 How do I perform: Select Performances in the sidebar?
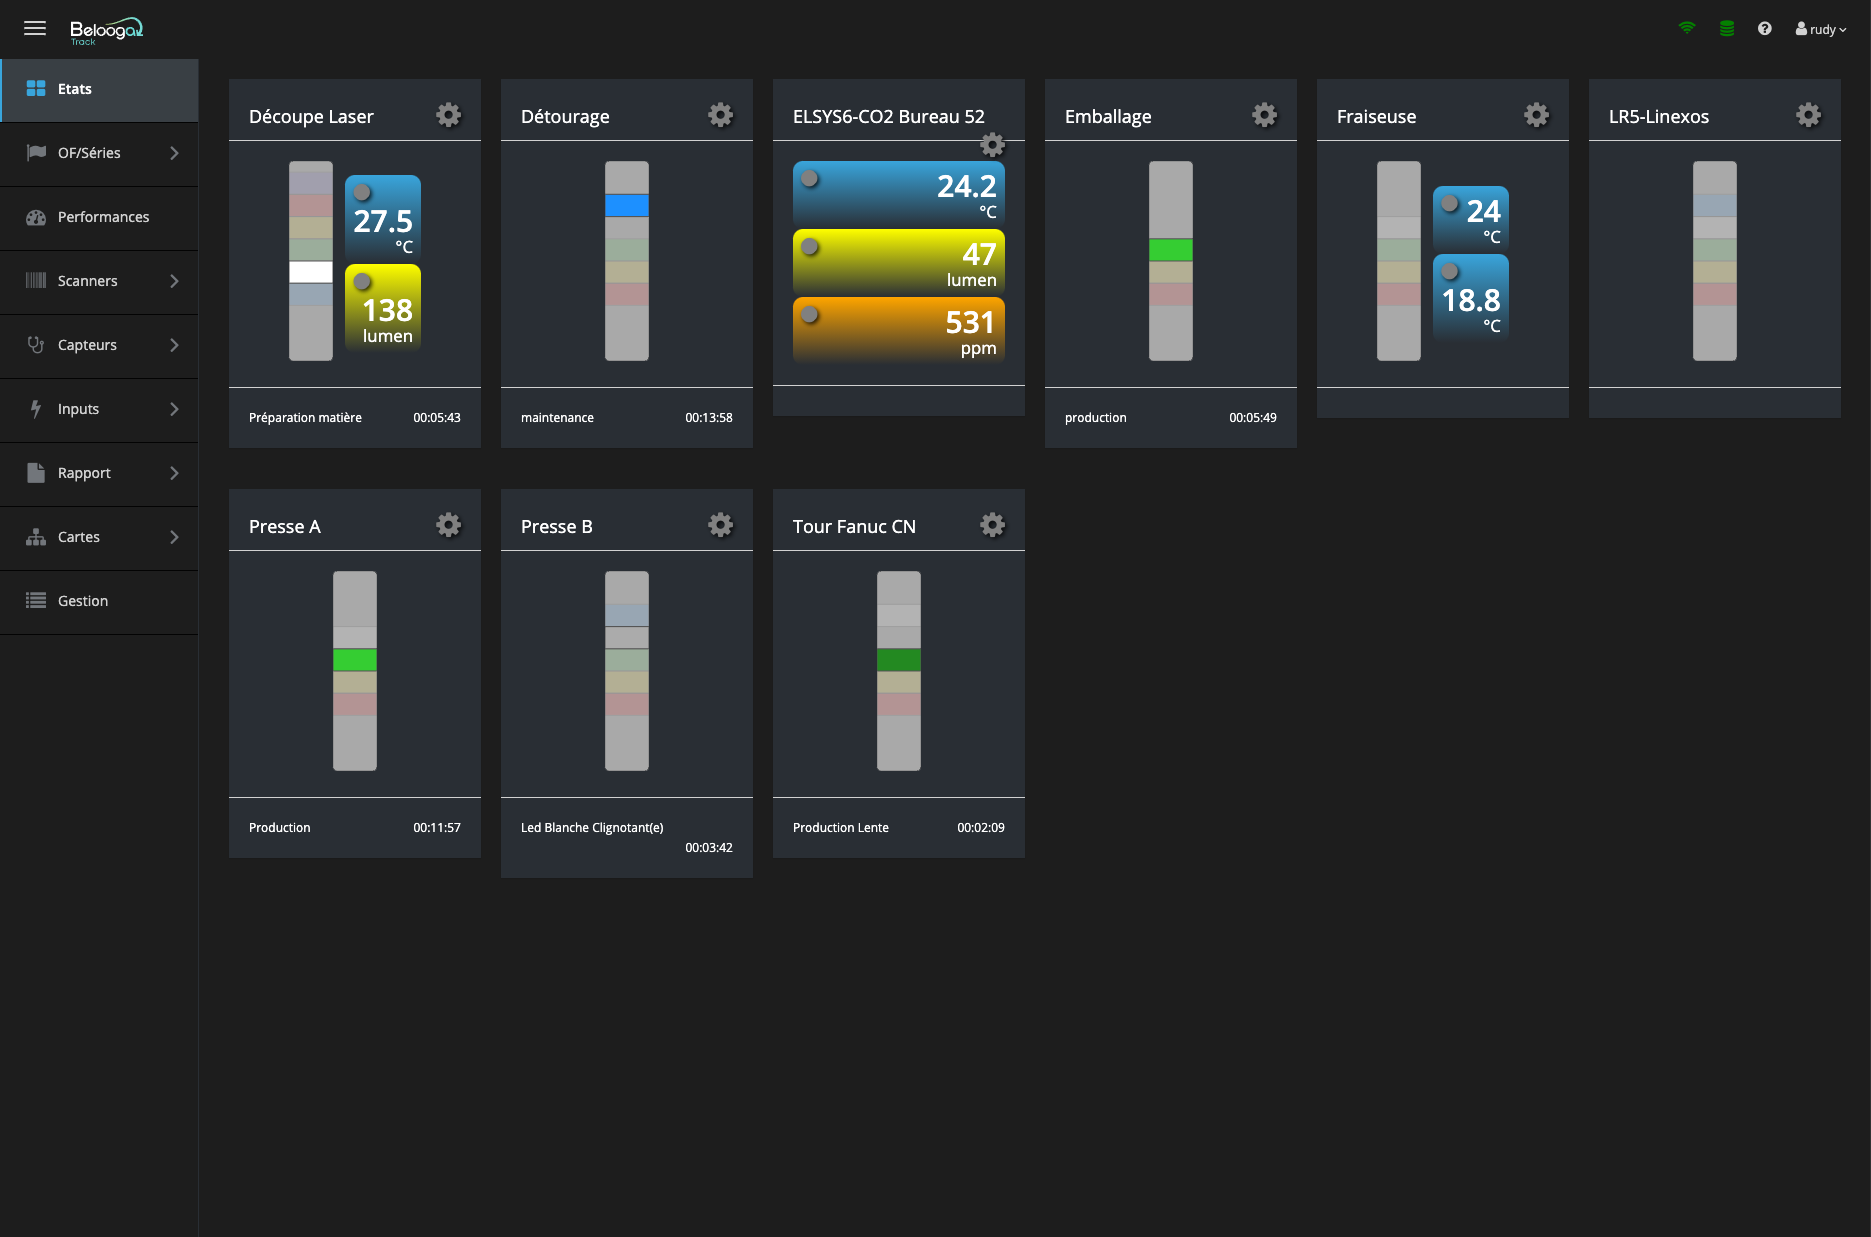coord(103,217)
